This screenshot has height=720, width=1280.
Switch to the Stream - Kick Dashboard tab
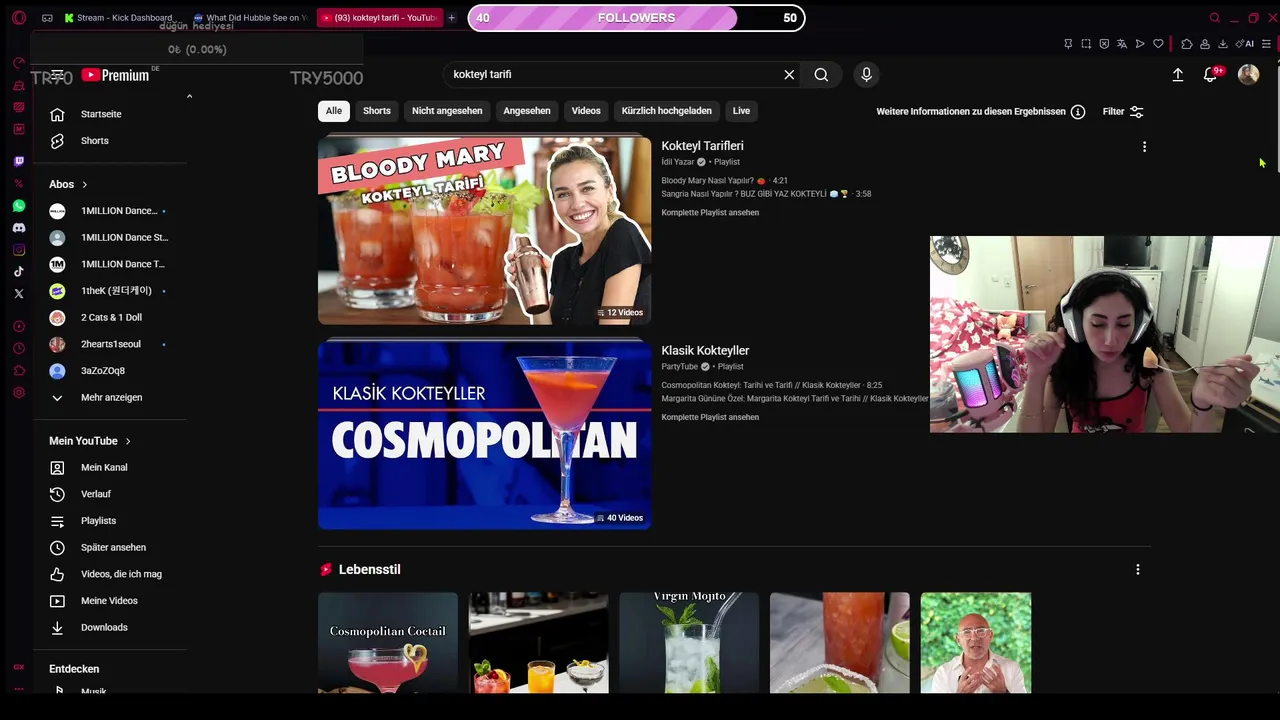119,18
